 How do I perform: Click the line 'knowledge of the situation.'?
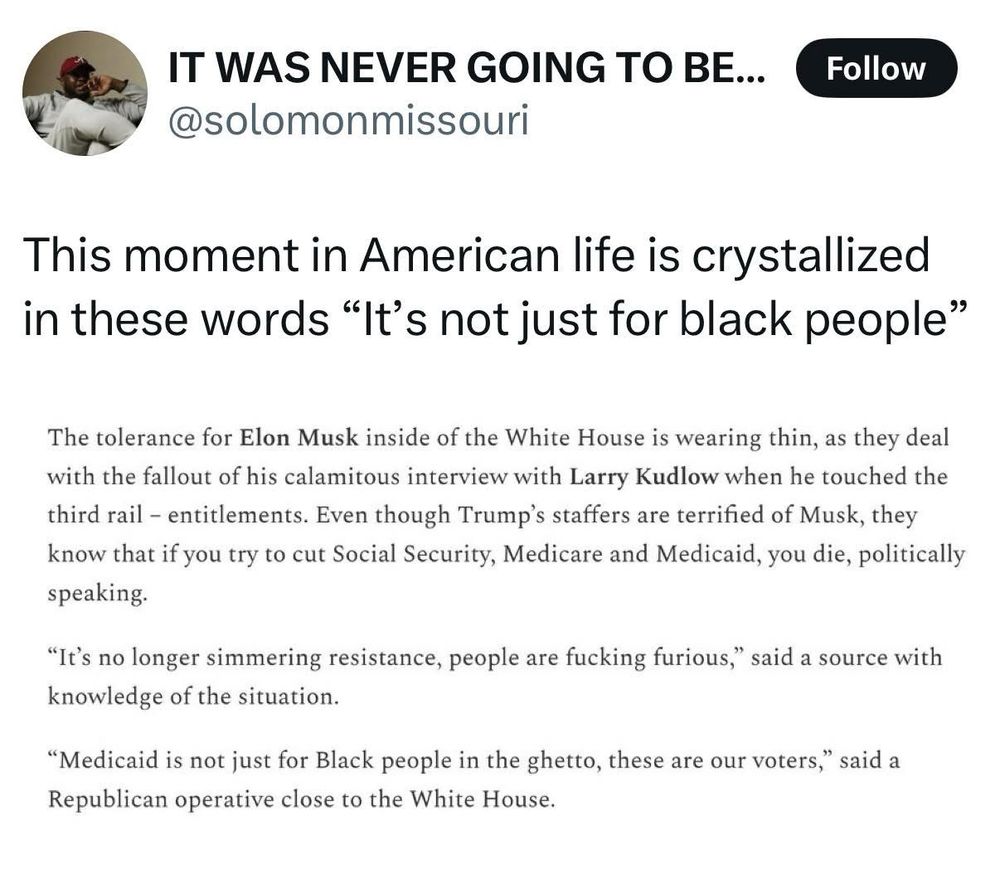pyautogui.click(x=193, y=697)
